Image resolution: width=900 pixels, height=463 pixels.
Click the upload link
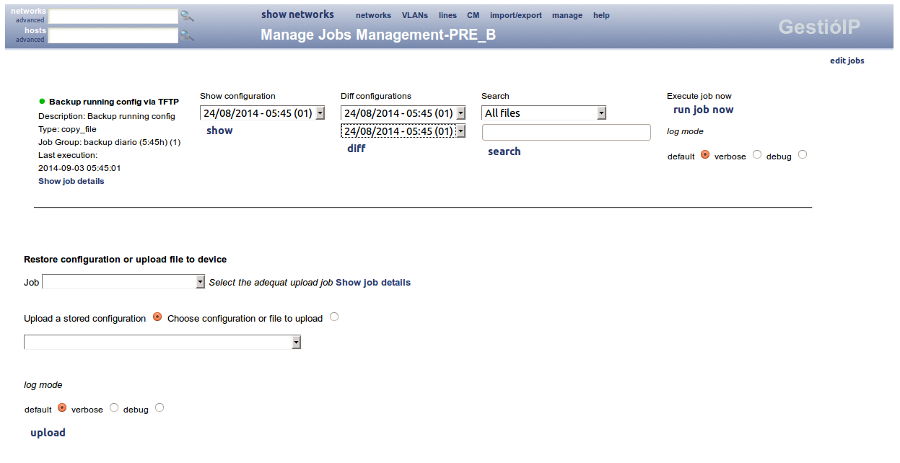pyautogui.click(x=48, y=433)
